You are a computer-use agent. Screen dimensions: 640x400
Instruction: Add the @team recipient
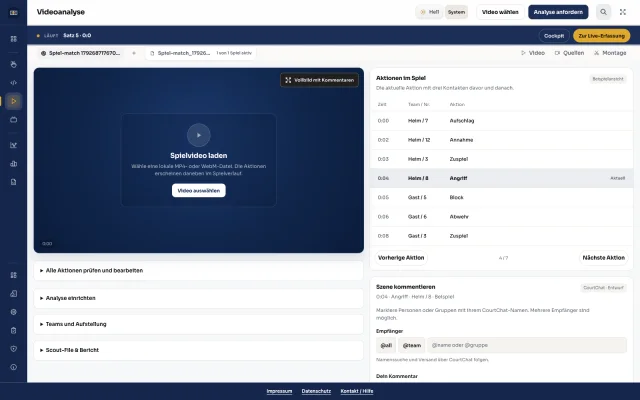tap(411, 345)
